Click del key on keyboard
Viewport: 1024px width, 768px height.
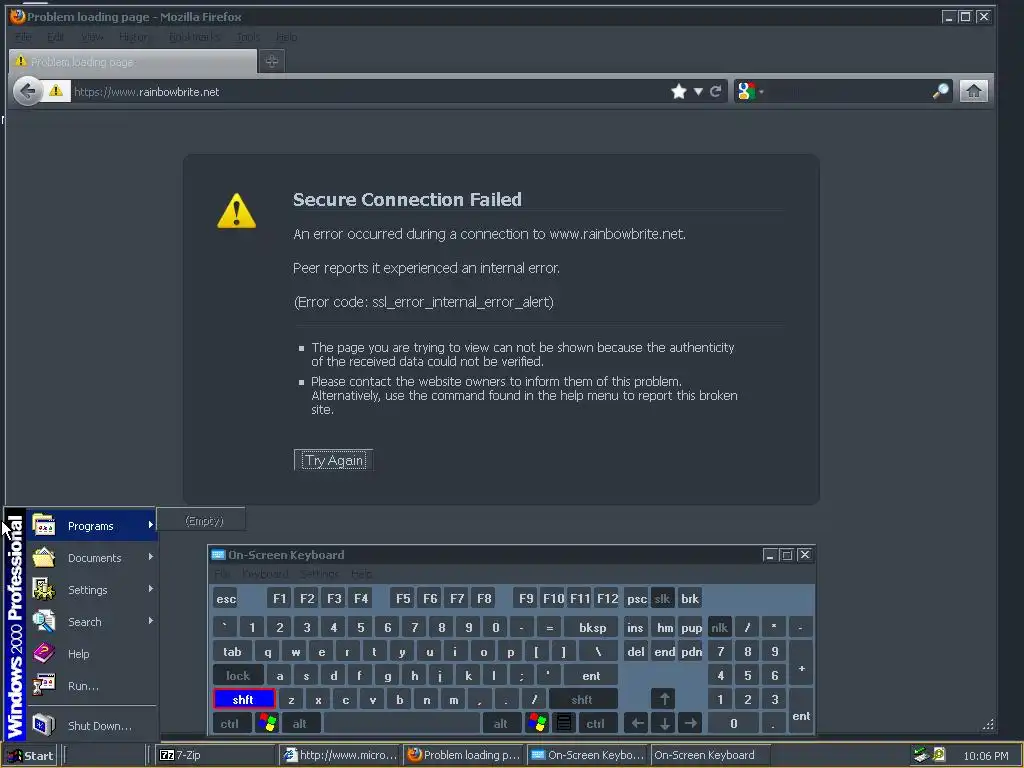coord(635,651)
